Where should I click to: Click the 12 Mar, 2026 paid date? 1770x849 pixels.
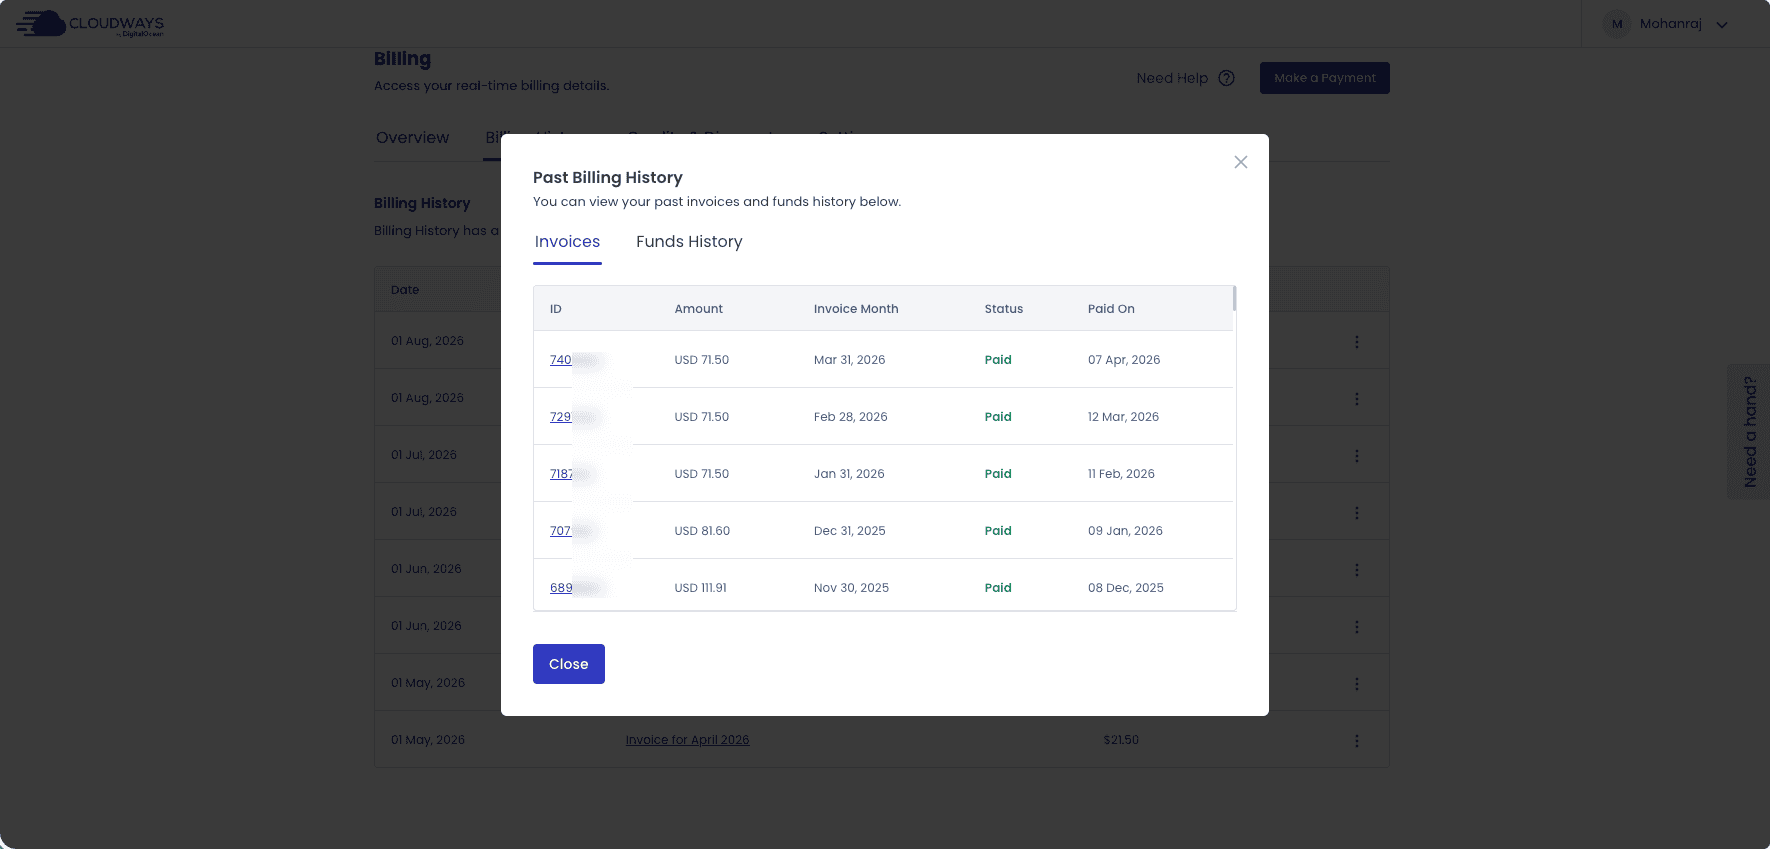pos(1123,417)
